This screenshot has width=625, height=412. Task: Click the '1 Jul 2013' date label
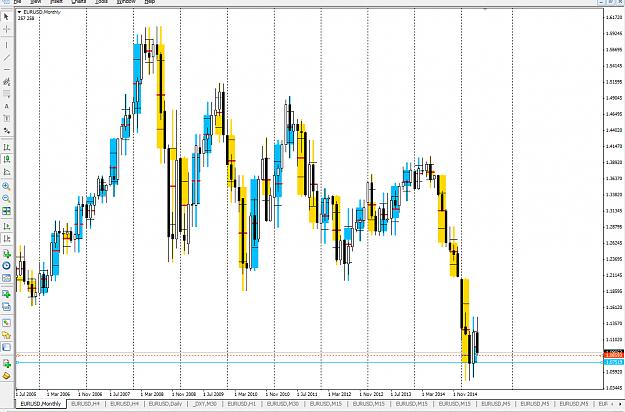(401, 394)
